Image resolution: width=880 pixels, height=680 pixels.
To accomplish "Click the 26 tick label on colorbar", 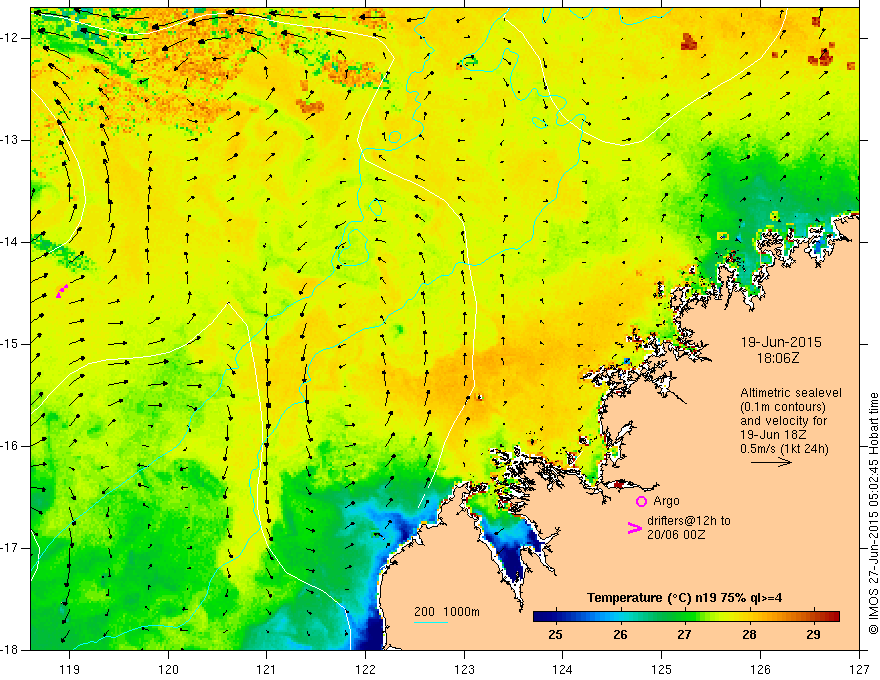I will click(620, 635).
